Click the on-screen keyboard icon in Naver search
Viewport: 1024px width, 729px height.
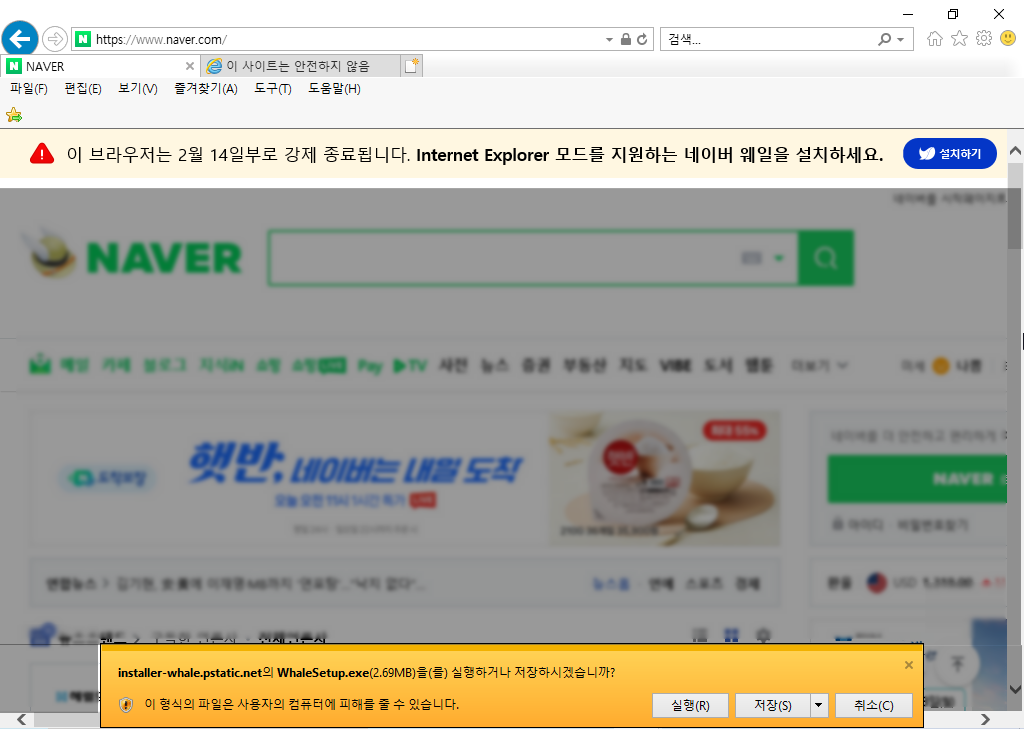(x=752, y=258)
